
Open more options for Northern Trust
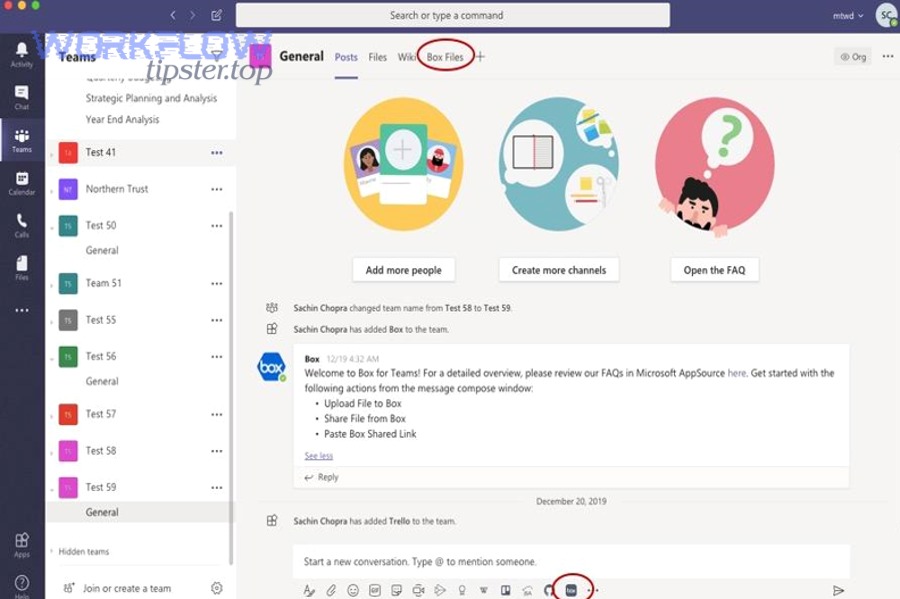pos(216,189)
